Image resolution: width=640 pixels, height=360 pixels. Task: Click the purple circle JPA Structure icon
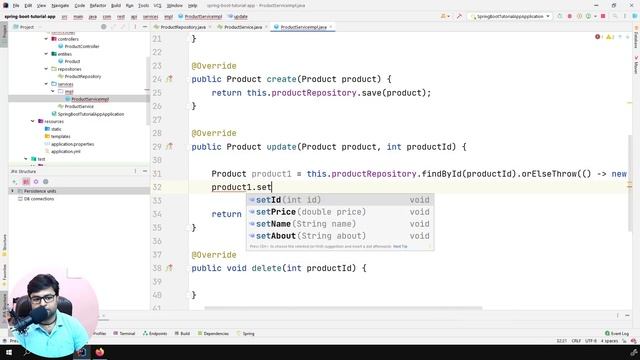pyautogui.click(x=36, y=182)
